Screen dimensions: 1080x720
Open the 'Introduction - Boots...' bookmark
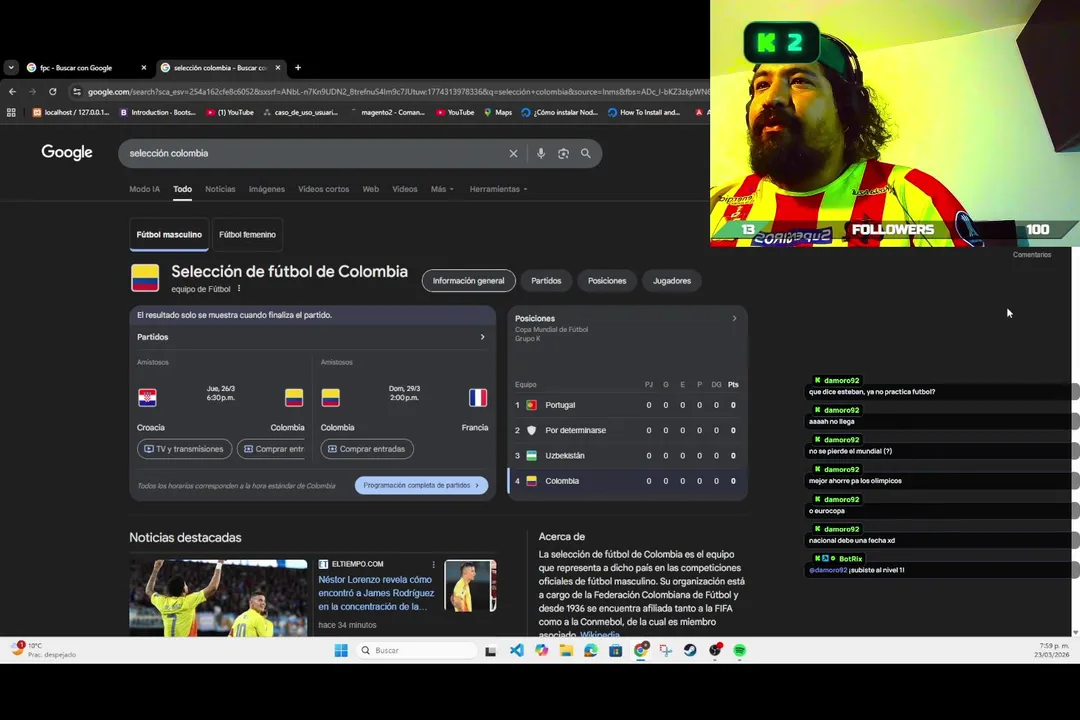pos(158,112)
